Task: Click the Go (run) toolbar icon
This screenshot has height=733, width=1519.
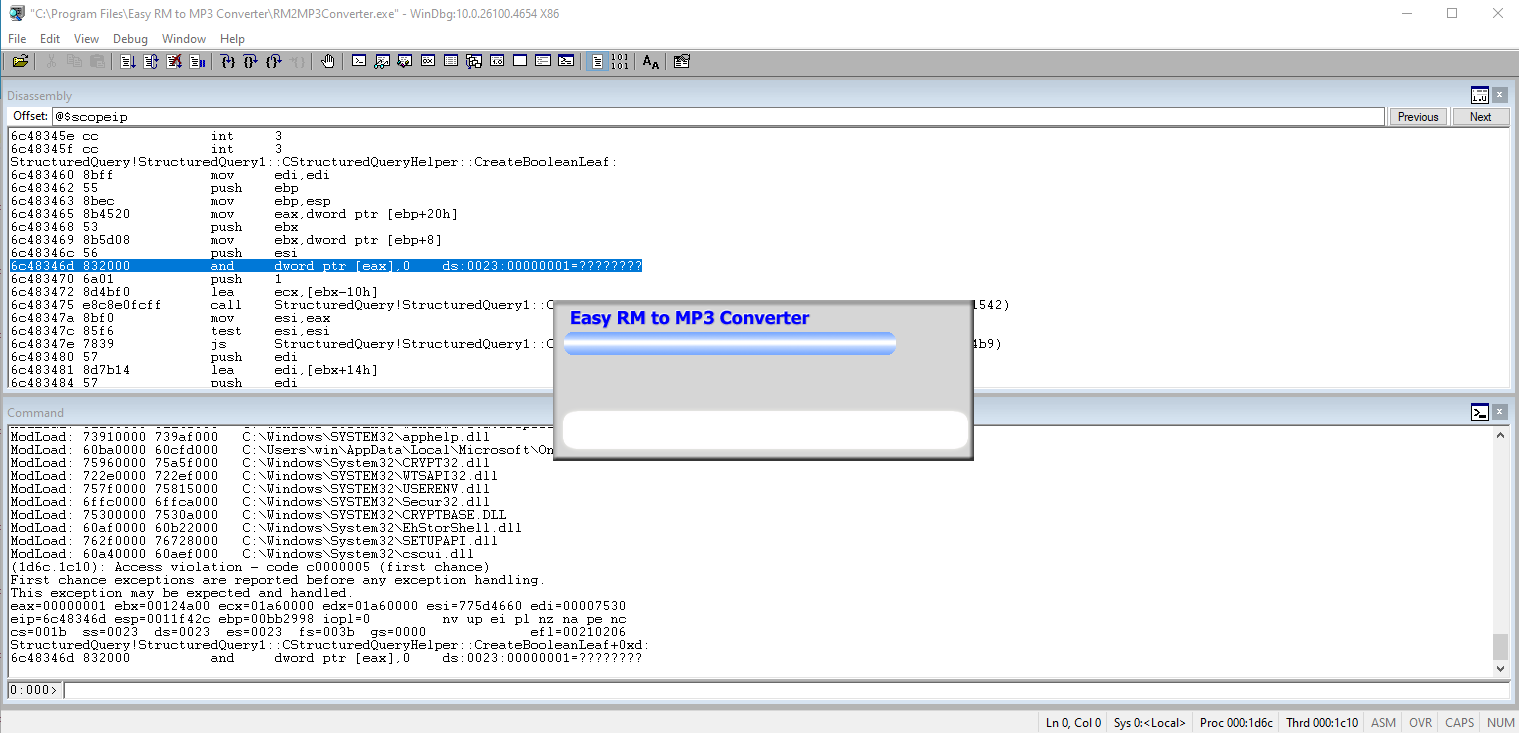Action: (128, 62)
